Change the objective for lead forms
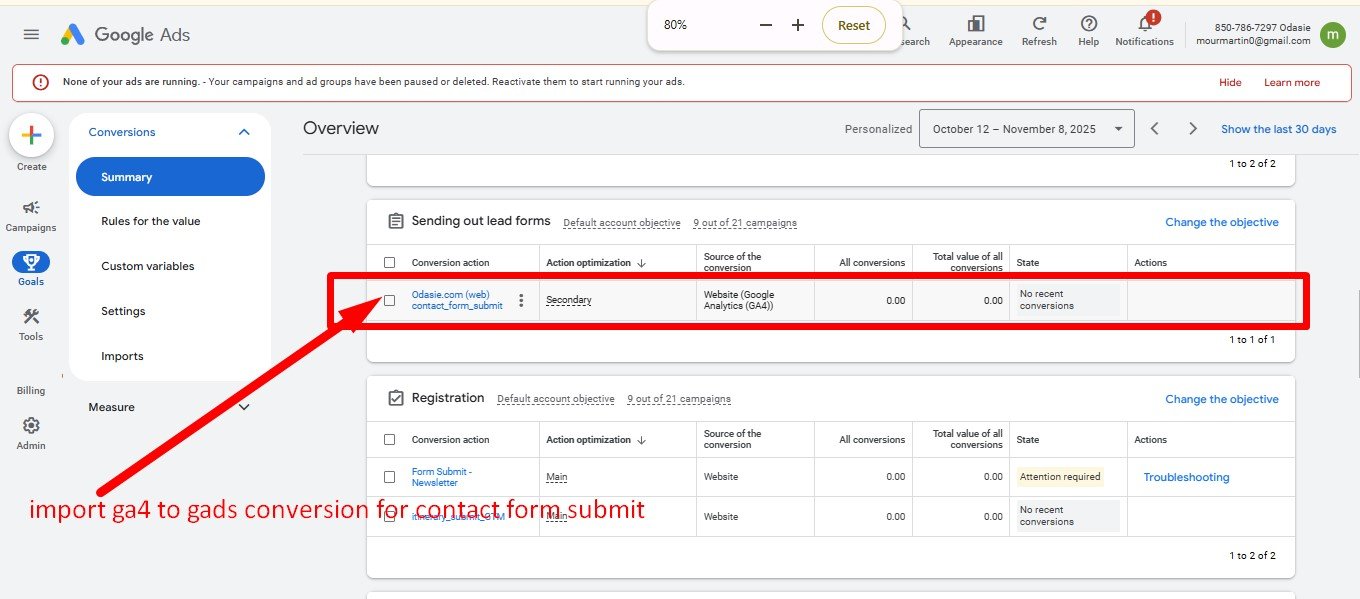The width and height of the screenshot is (1360, 599). click(x=1222, y=222)
